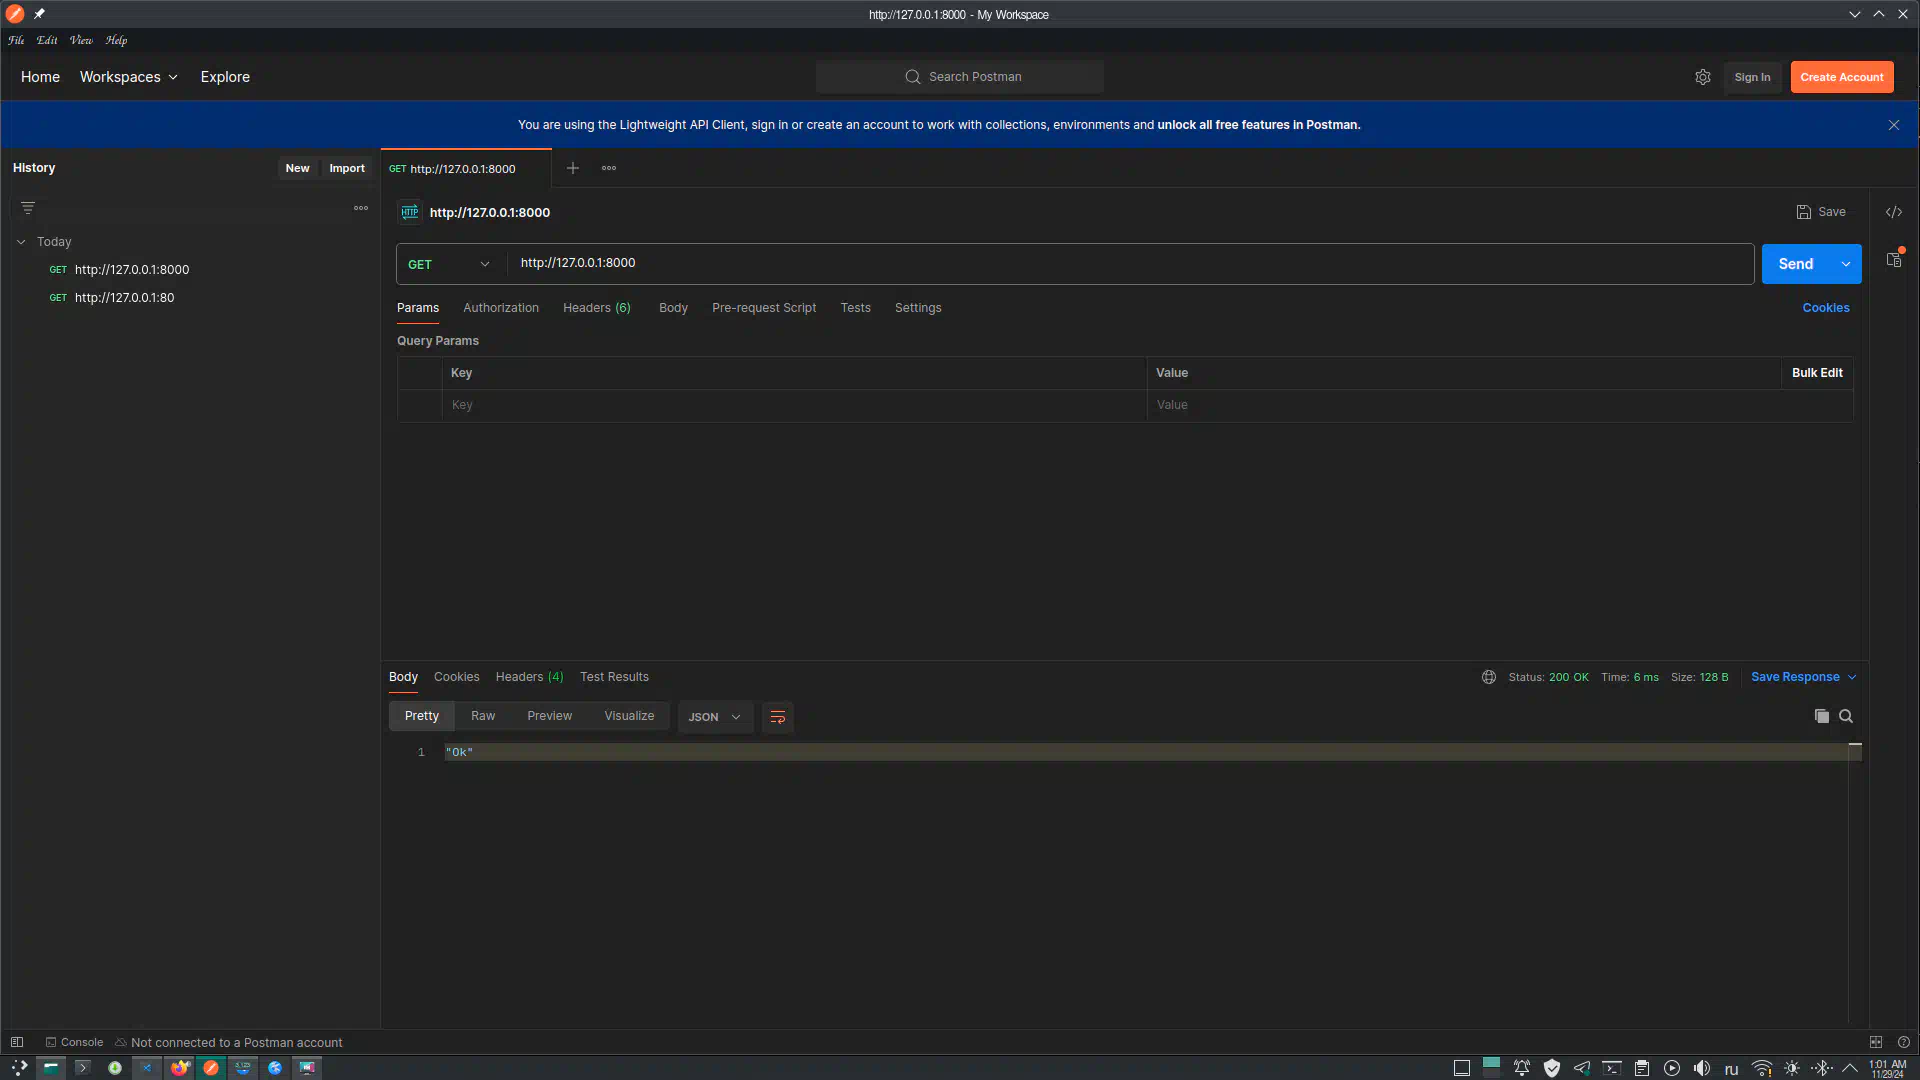The image size is (1920, 1080).
Task: Click the Sign In button
Action: (x=1752, y=77)
